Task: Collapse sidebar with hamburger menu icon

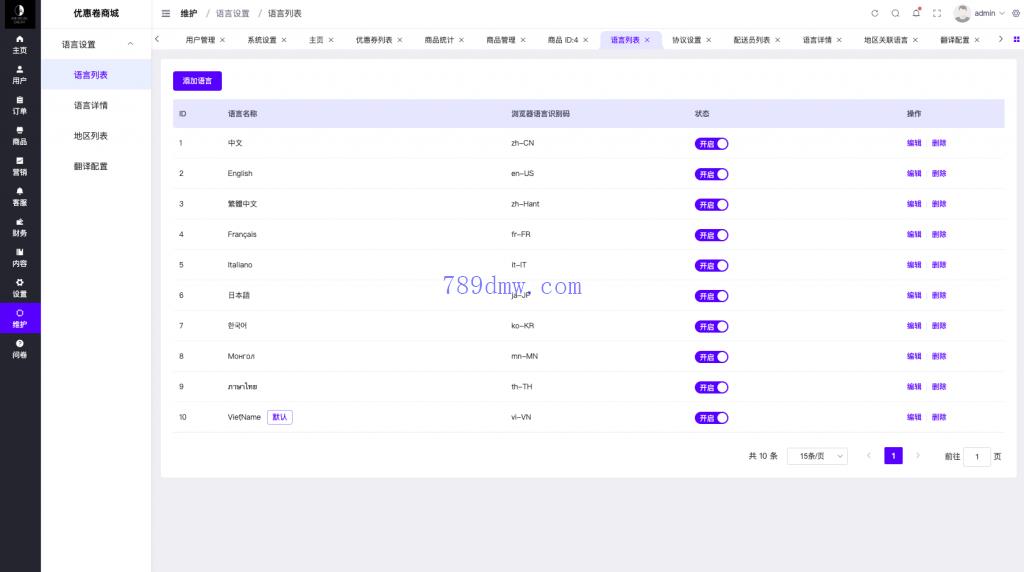Action: click(x=166, y=13)
